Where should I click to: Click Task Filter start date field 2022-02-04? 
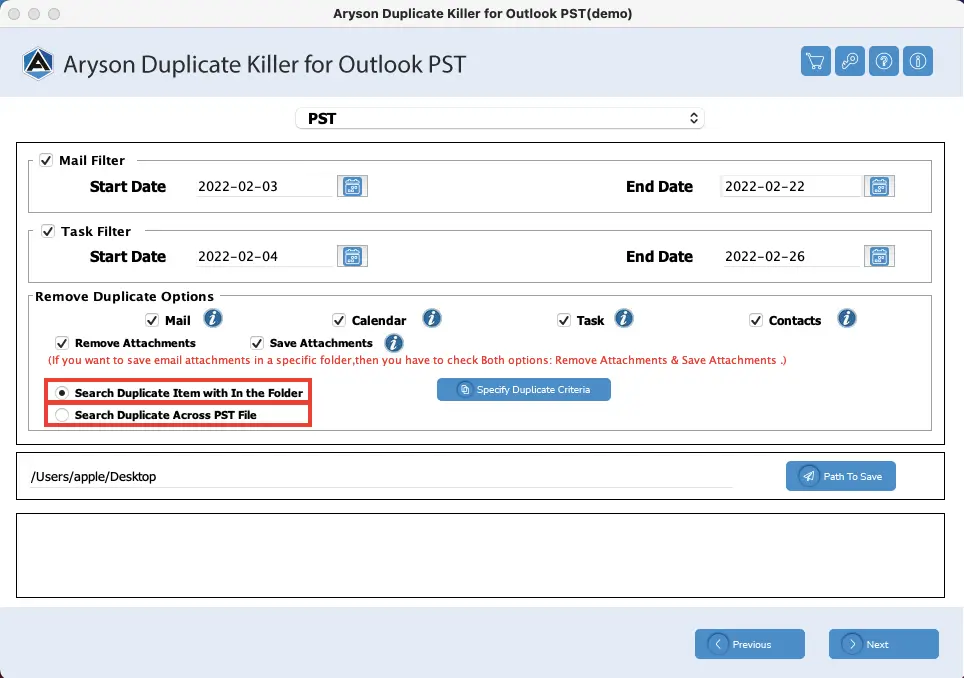[x=264, y=256]
